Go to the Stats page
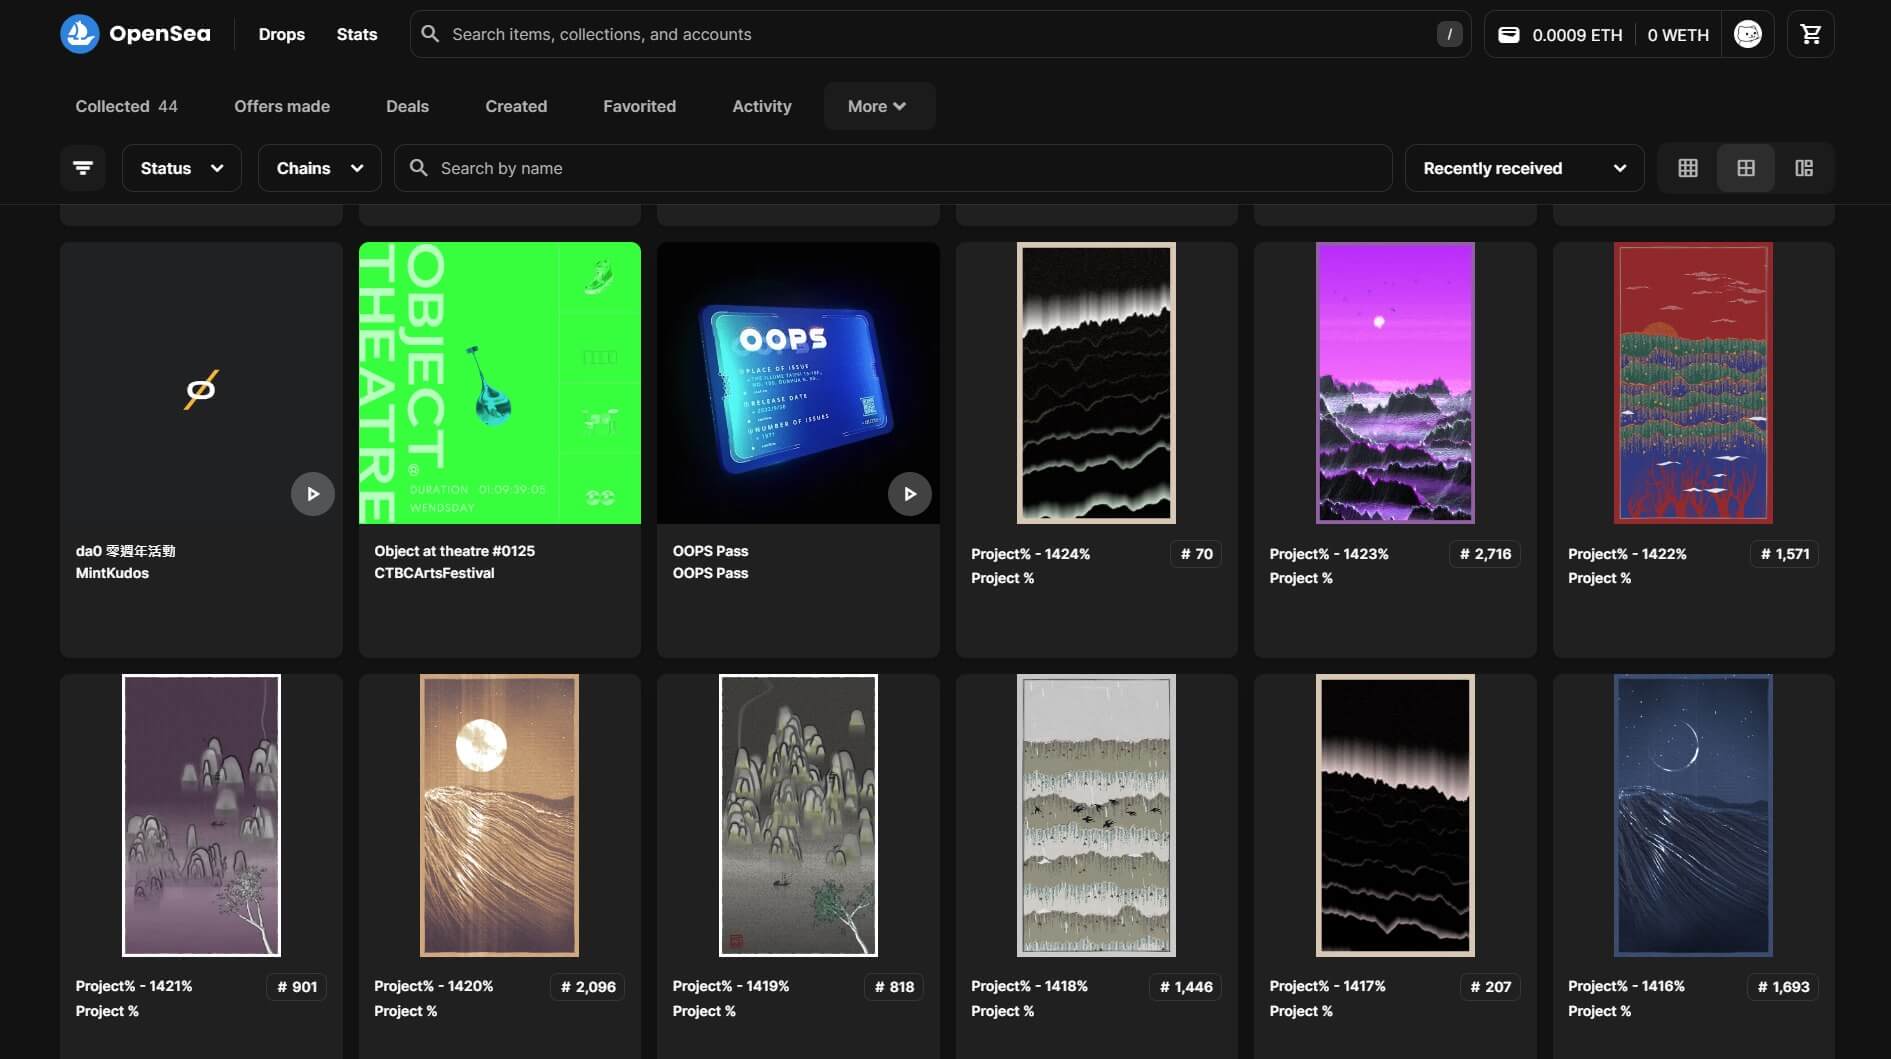 [x=356, y=34]
